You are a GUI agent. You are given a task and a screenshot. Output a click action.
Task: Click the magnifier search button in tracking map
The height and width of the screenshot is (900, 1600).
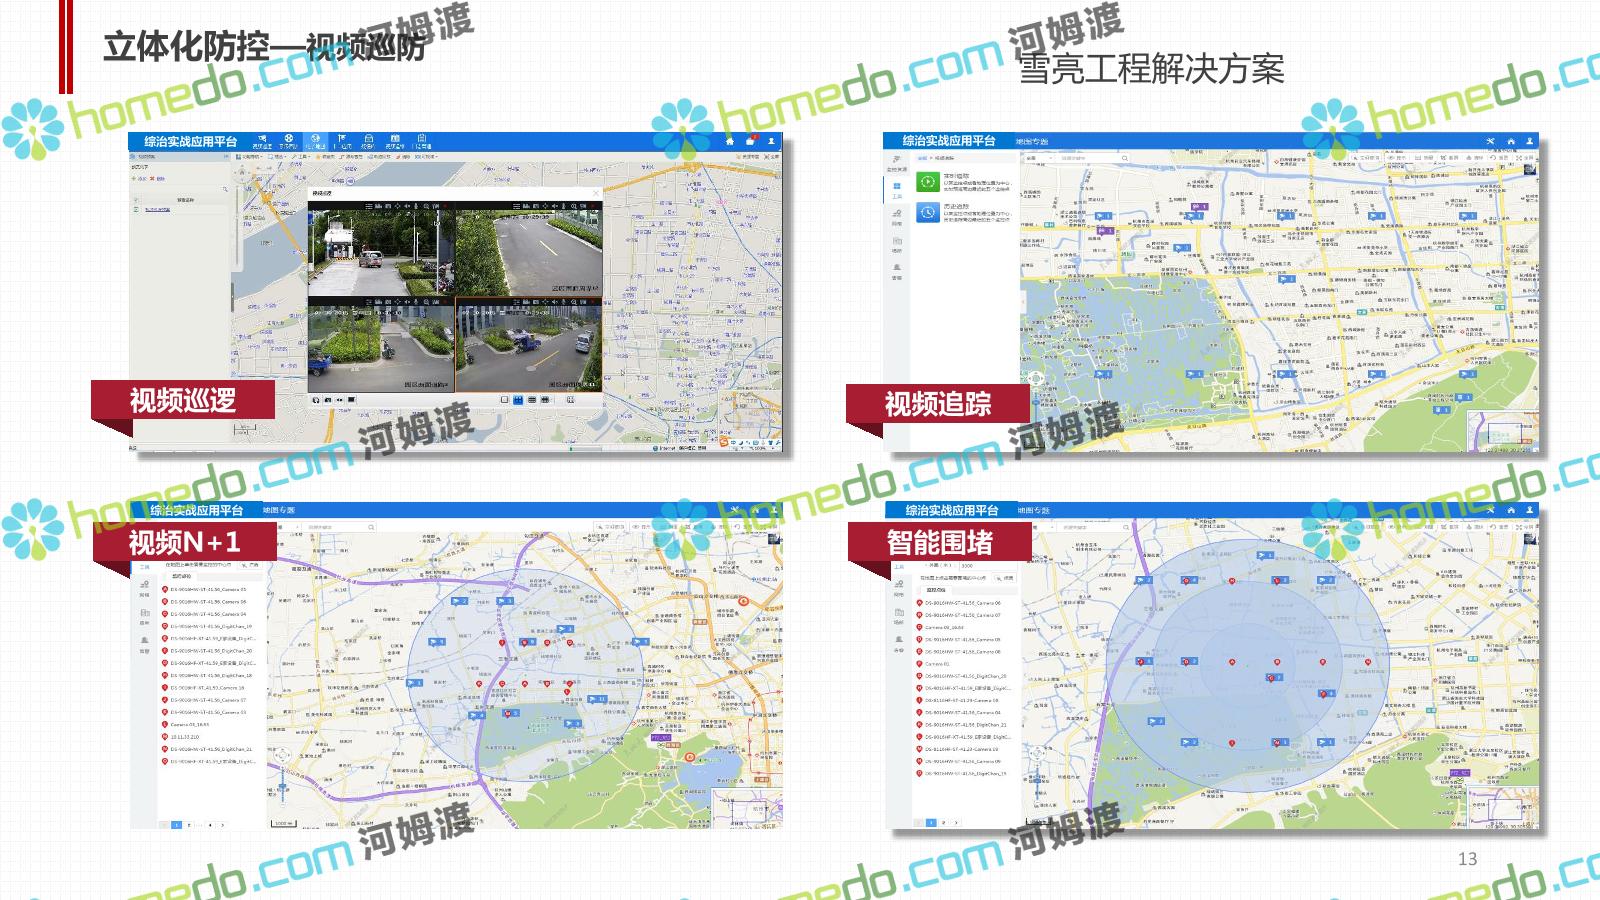tap(1125, 158)
